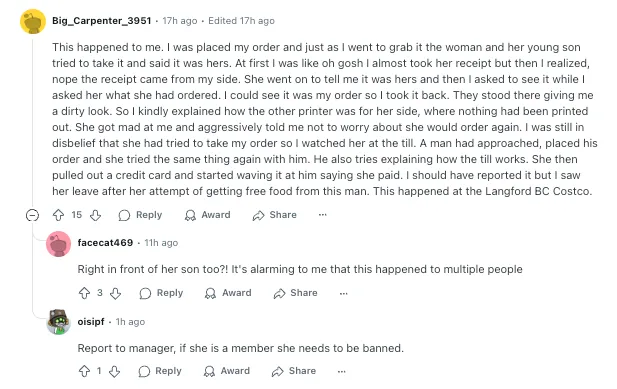Reply to oisipf's comment
617x389 pixels.
[160, 371]
